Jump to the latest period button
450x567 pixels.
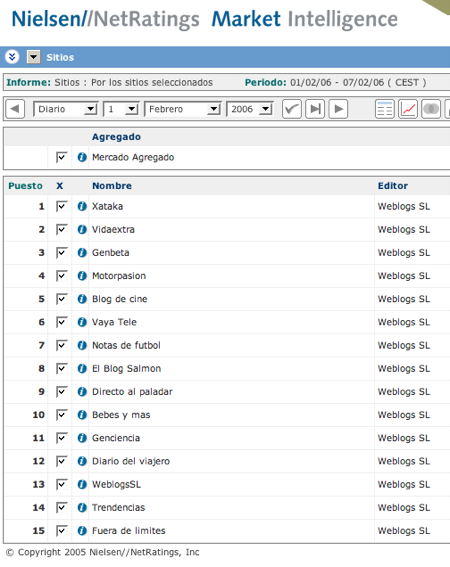315,109
